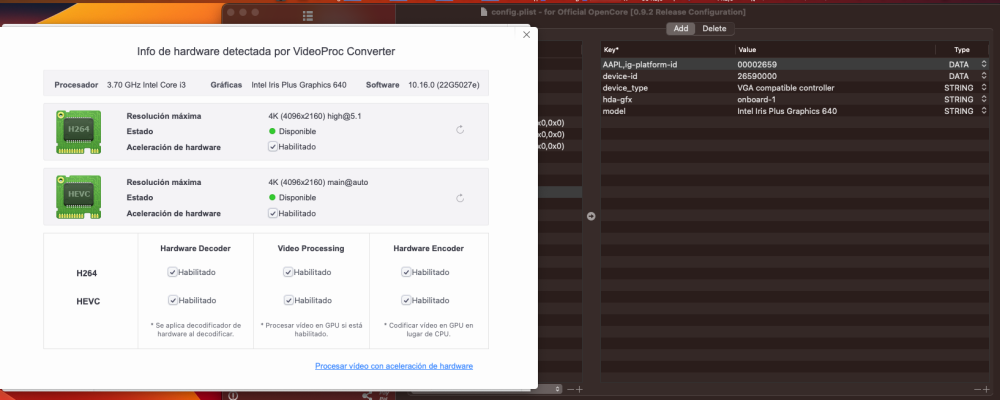
Task: Click the right arrow button between the panes
Action: (591, 216)
